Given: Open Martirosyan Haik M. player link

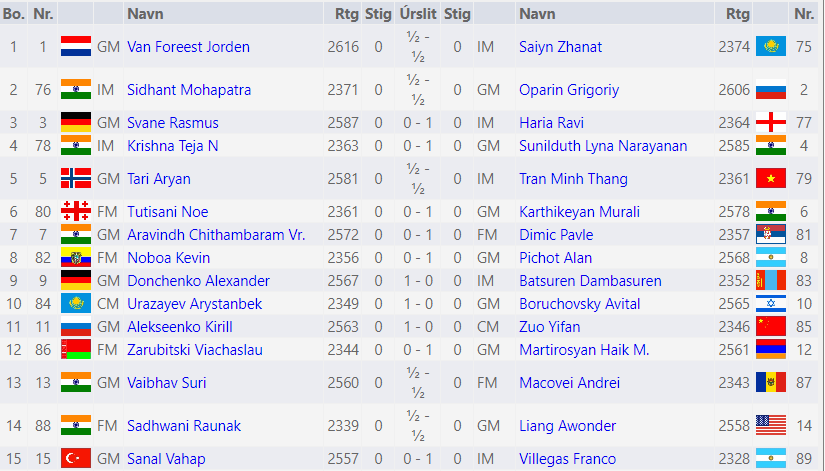Looking at the screenshot, I should (584, 350).
